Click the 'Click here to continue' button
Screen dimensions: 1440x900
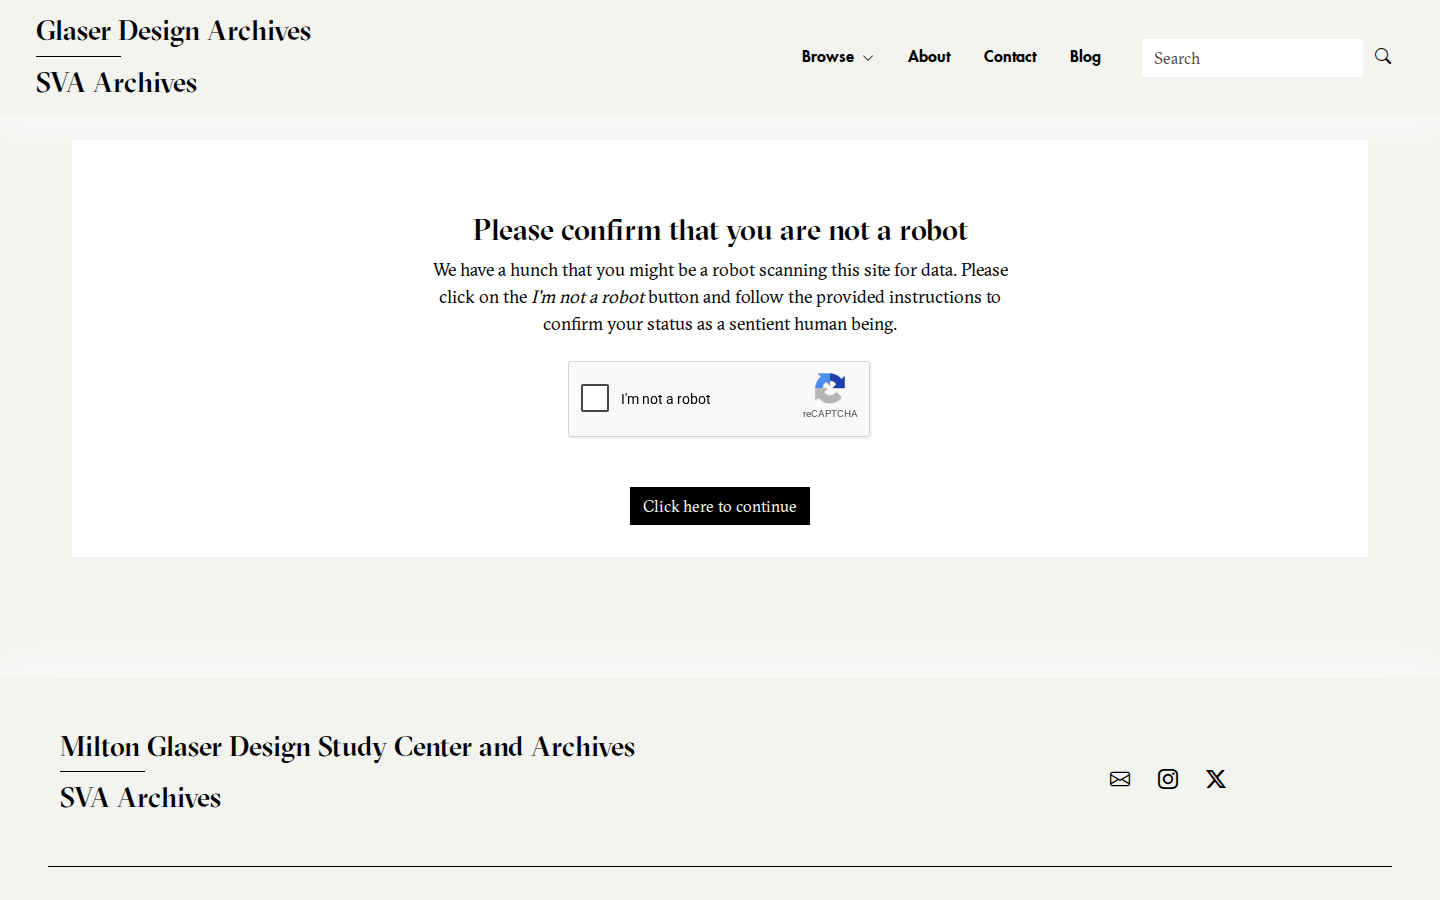(720, 506)
